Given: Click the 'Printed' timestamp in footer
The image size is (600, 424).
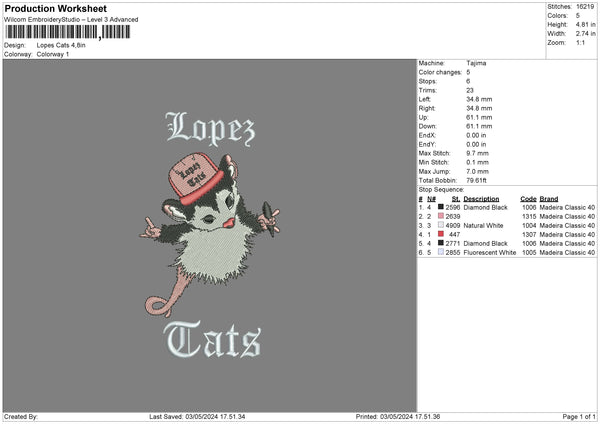Looking at the screenshot, I should (398, 417).
